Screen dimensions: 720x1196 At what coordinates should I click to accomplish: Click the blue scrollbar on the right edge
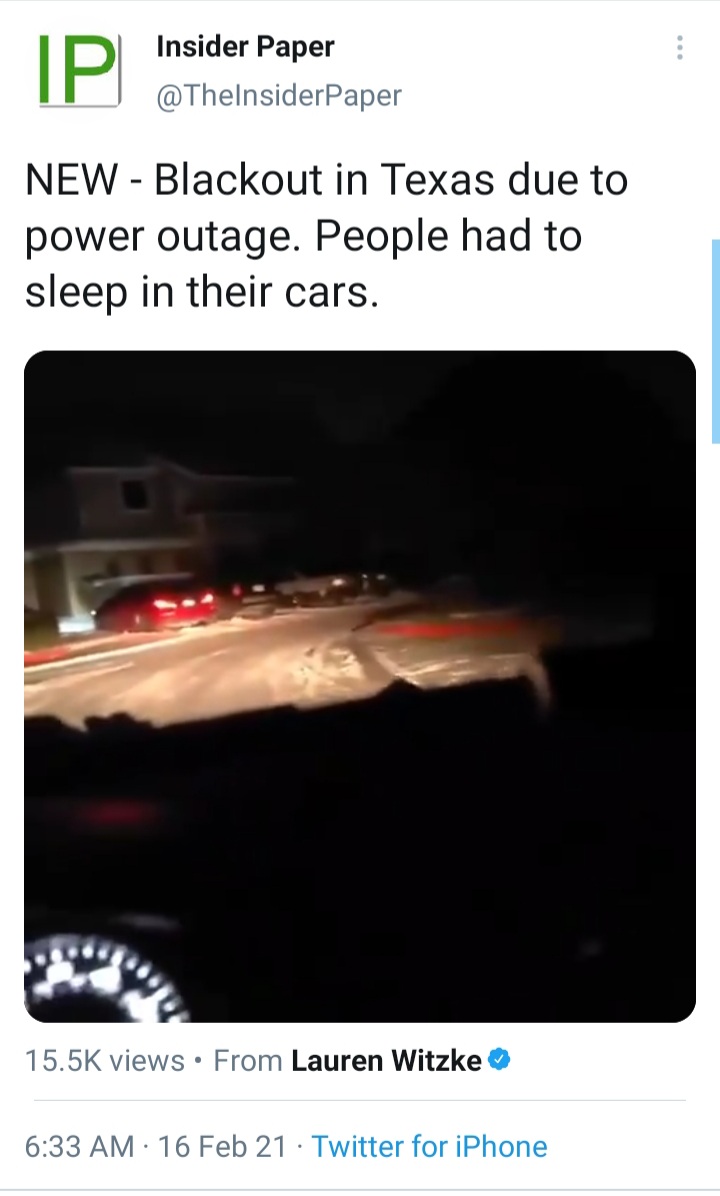tap(715, 341)
